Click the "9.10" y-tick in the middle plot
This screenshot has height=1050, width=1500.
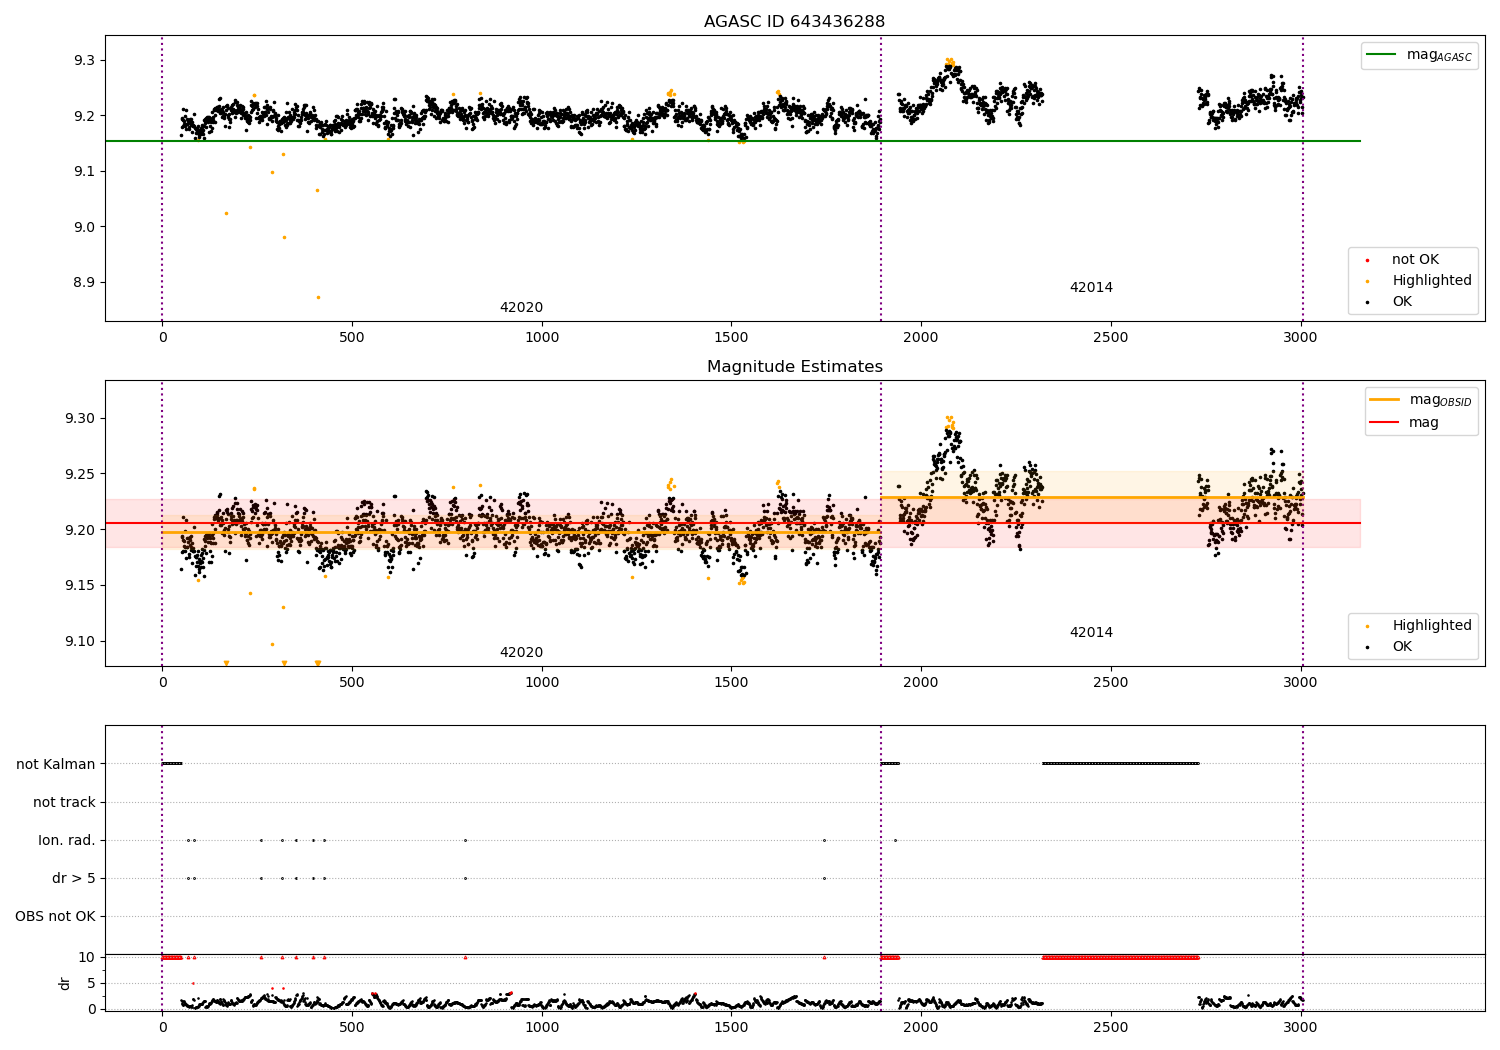80,642
